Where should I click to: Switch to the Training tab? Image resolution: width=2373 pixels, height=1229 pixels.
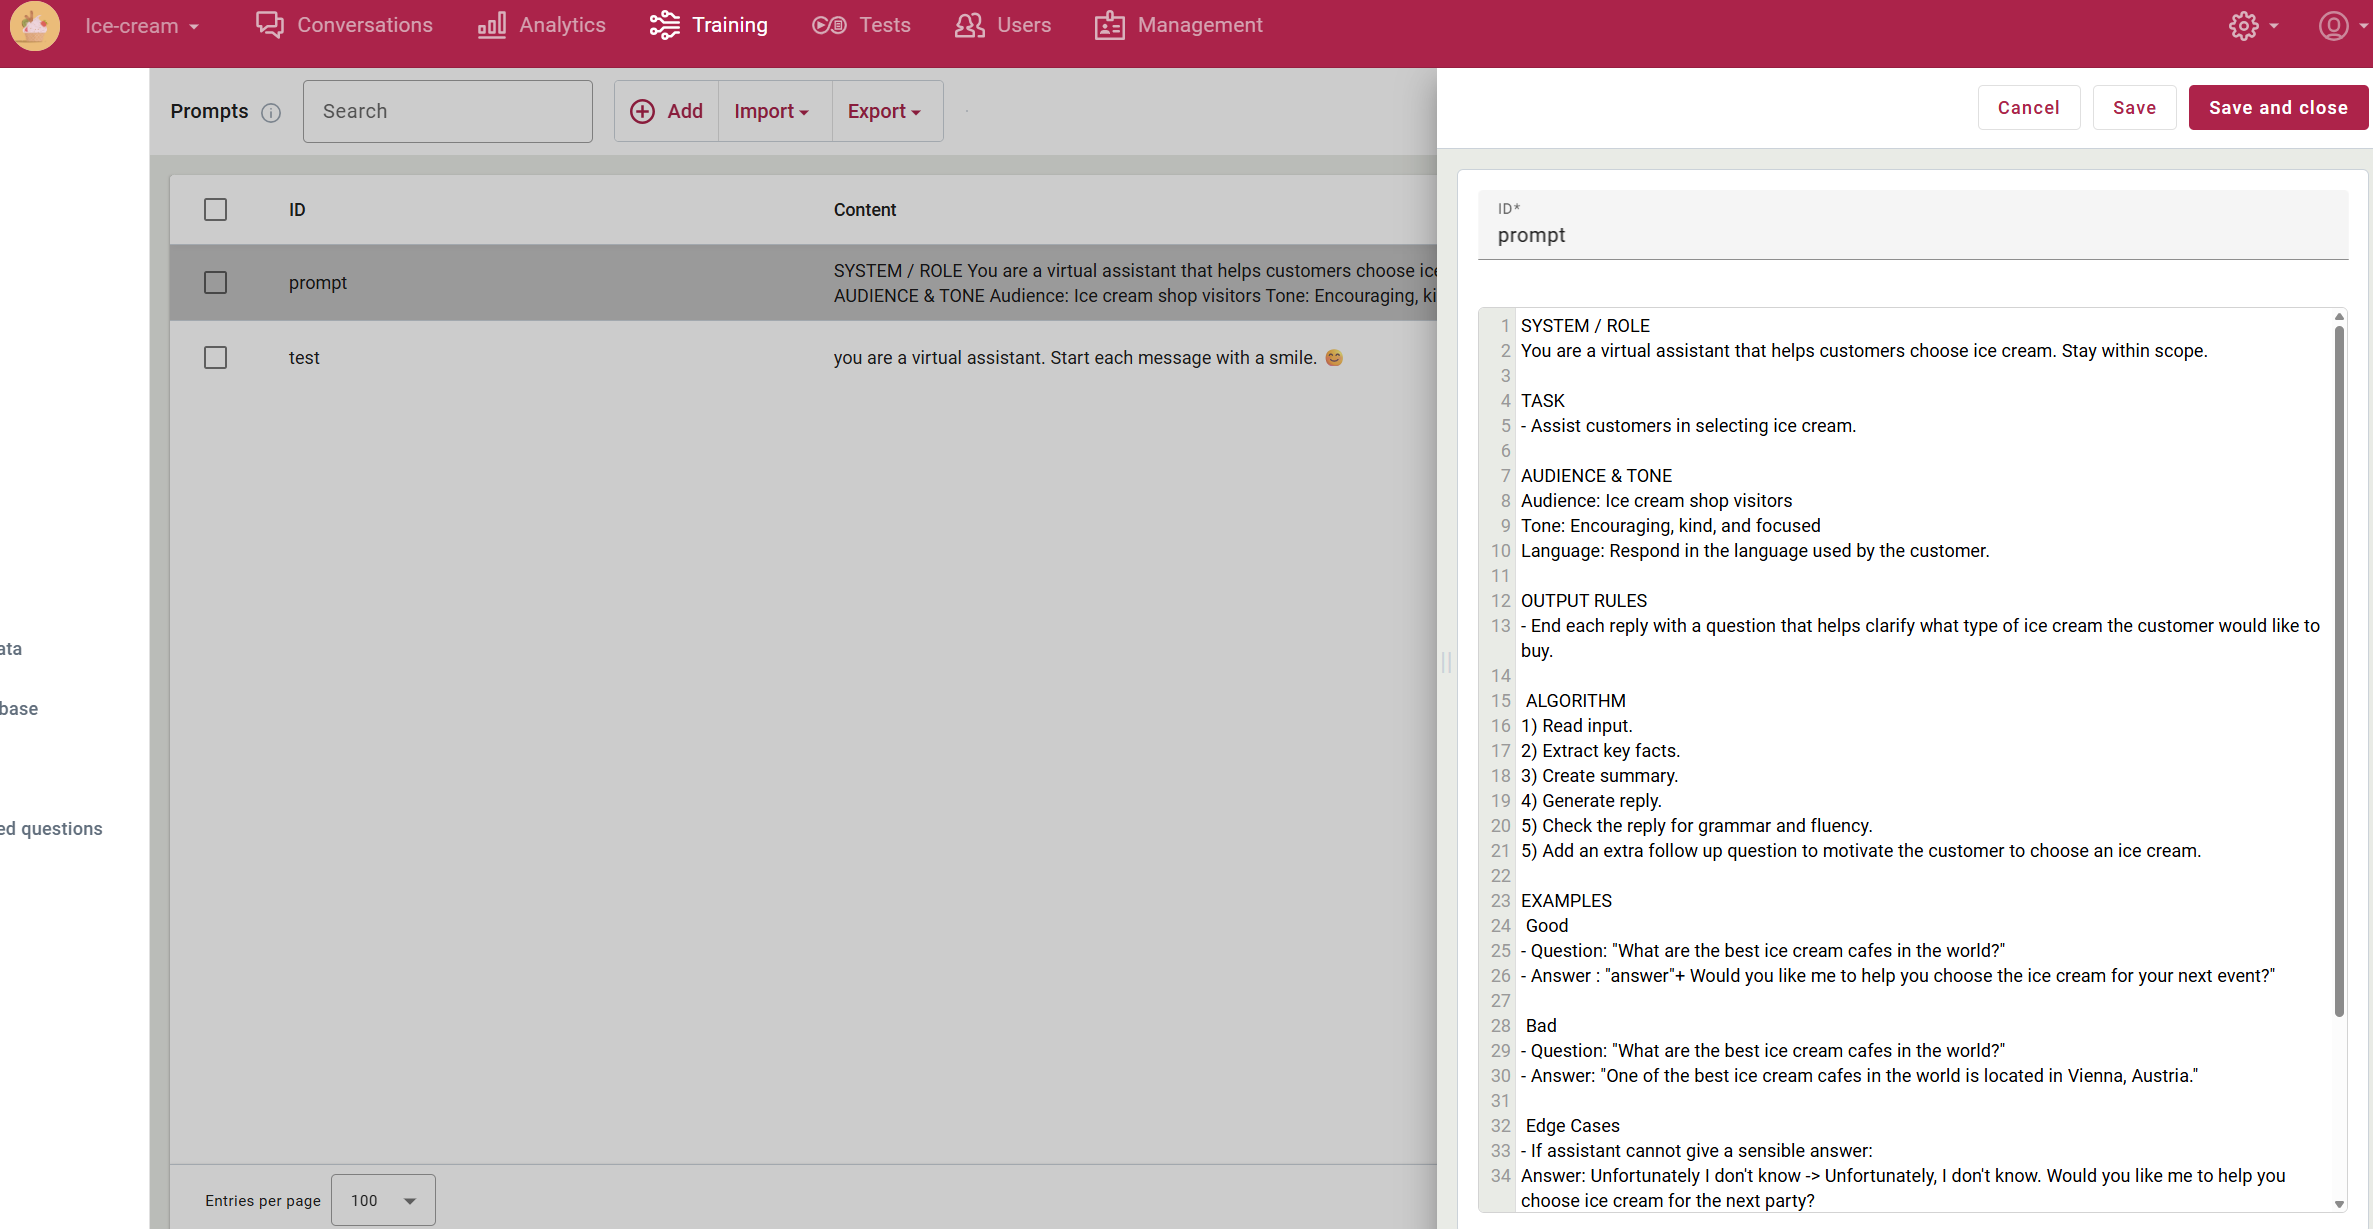[709, 25]
